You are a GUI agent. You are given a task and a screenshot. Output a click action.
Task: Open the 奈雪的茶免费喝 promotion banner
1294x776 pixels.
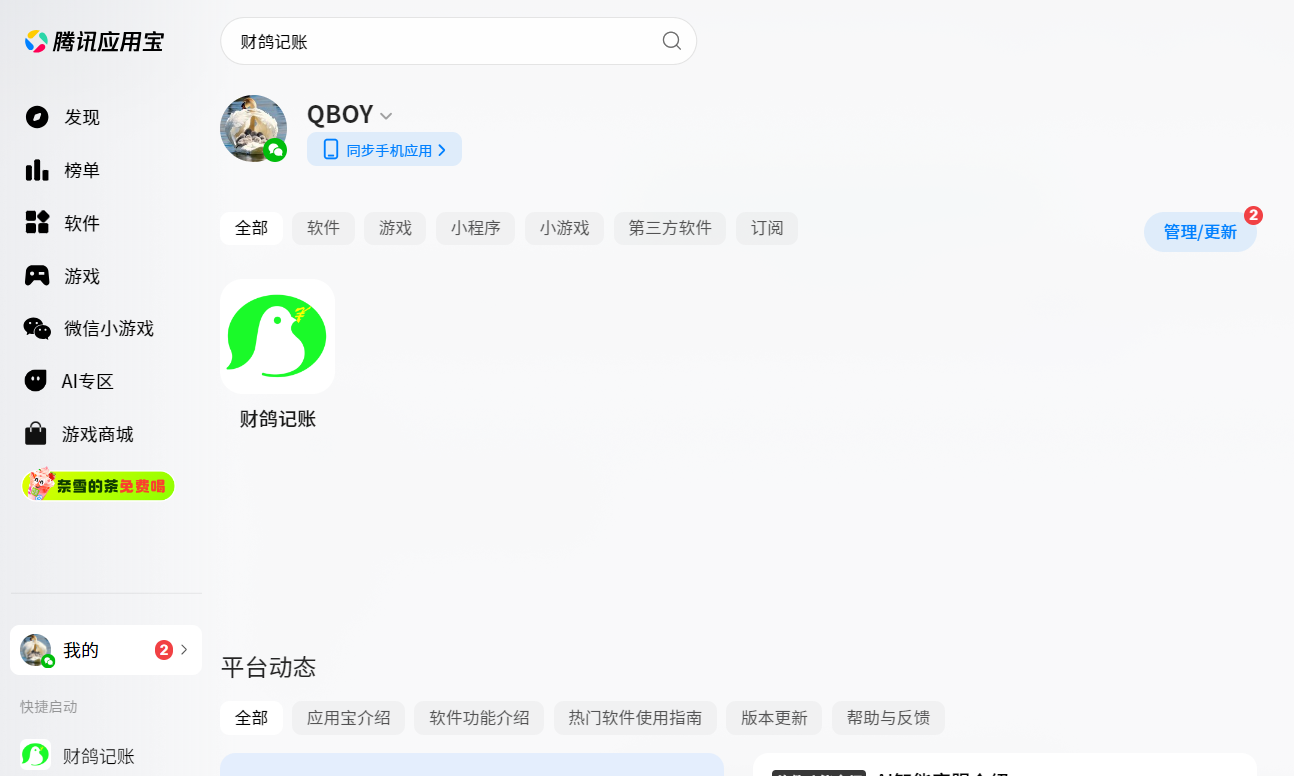point(97,484)
